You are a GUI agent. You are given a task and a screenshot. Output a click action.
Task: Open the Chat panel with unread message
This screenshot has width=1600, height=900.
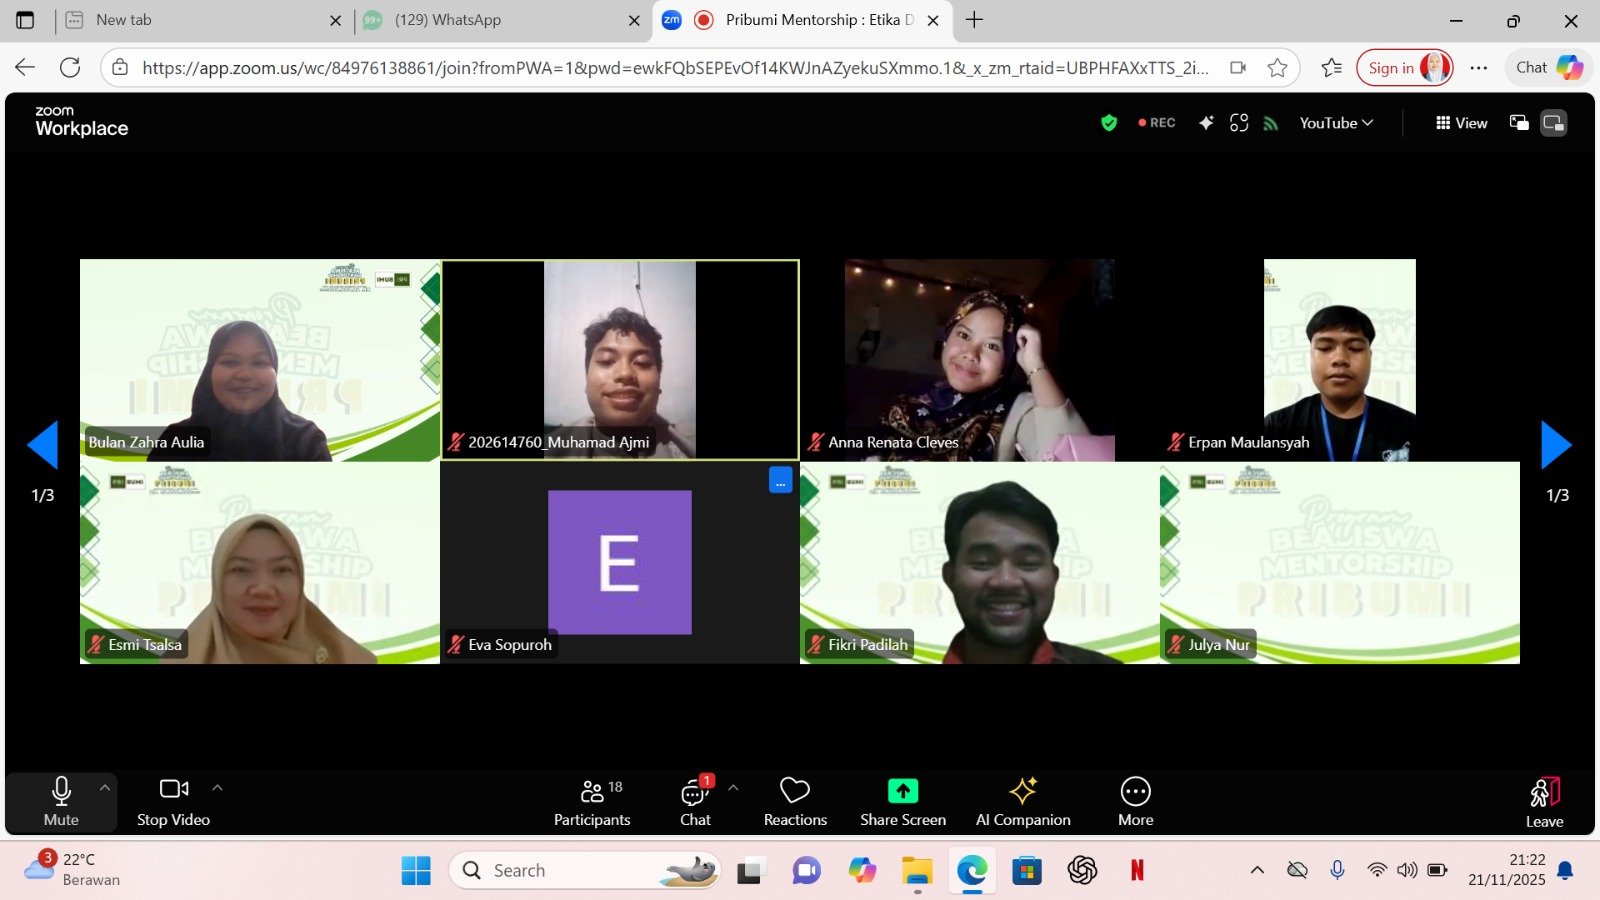click(695, 802)
